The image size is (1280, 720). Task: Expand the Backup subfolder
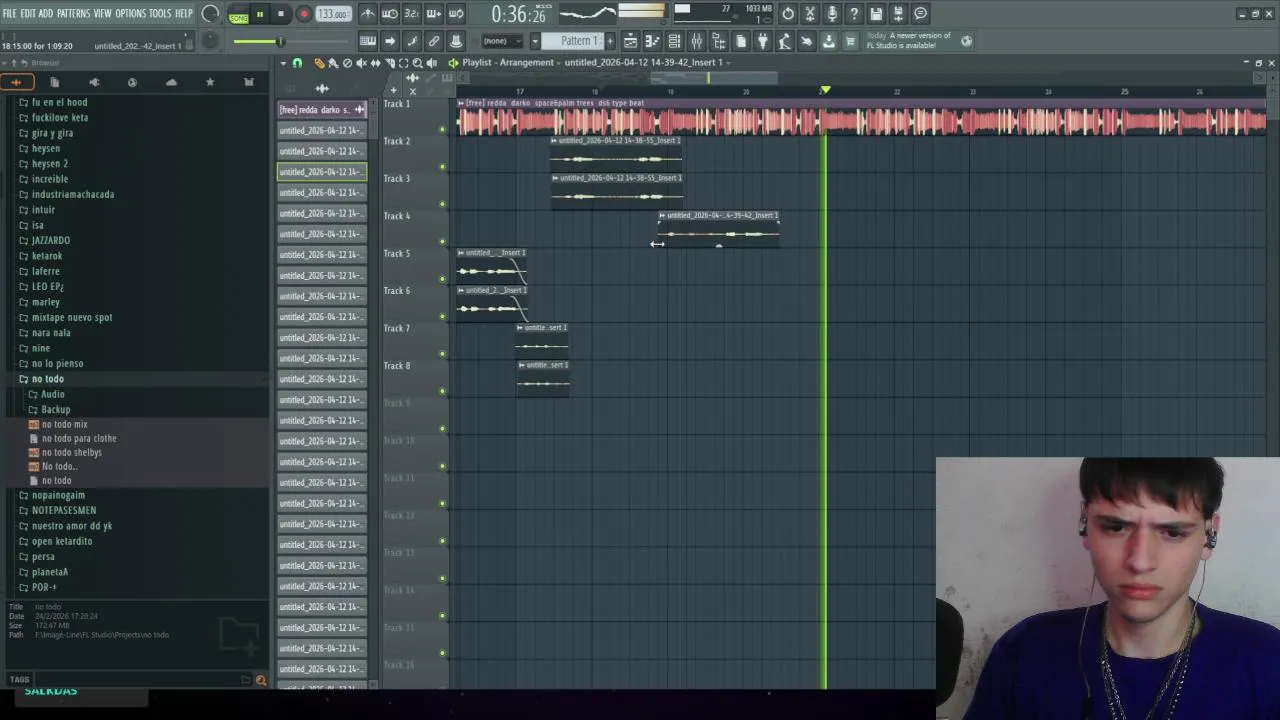(x=55, y=409)
